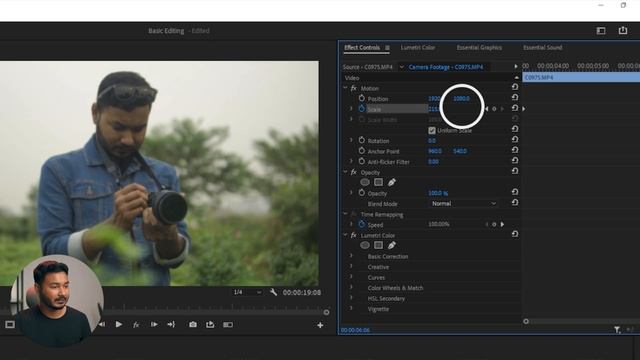Reset the Scale parameter
Image resolution: width=640 pixels, height=360 pixels.
515,108
